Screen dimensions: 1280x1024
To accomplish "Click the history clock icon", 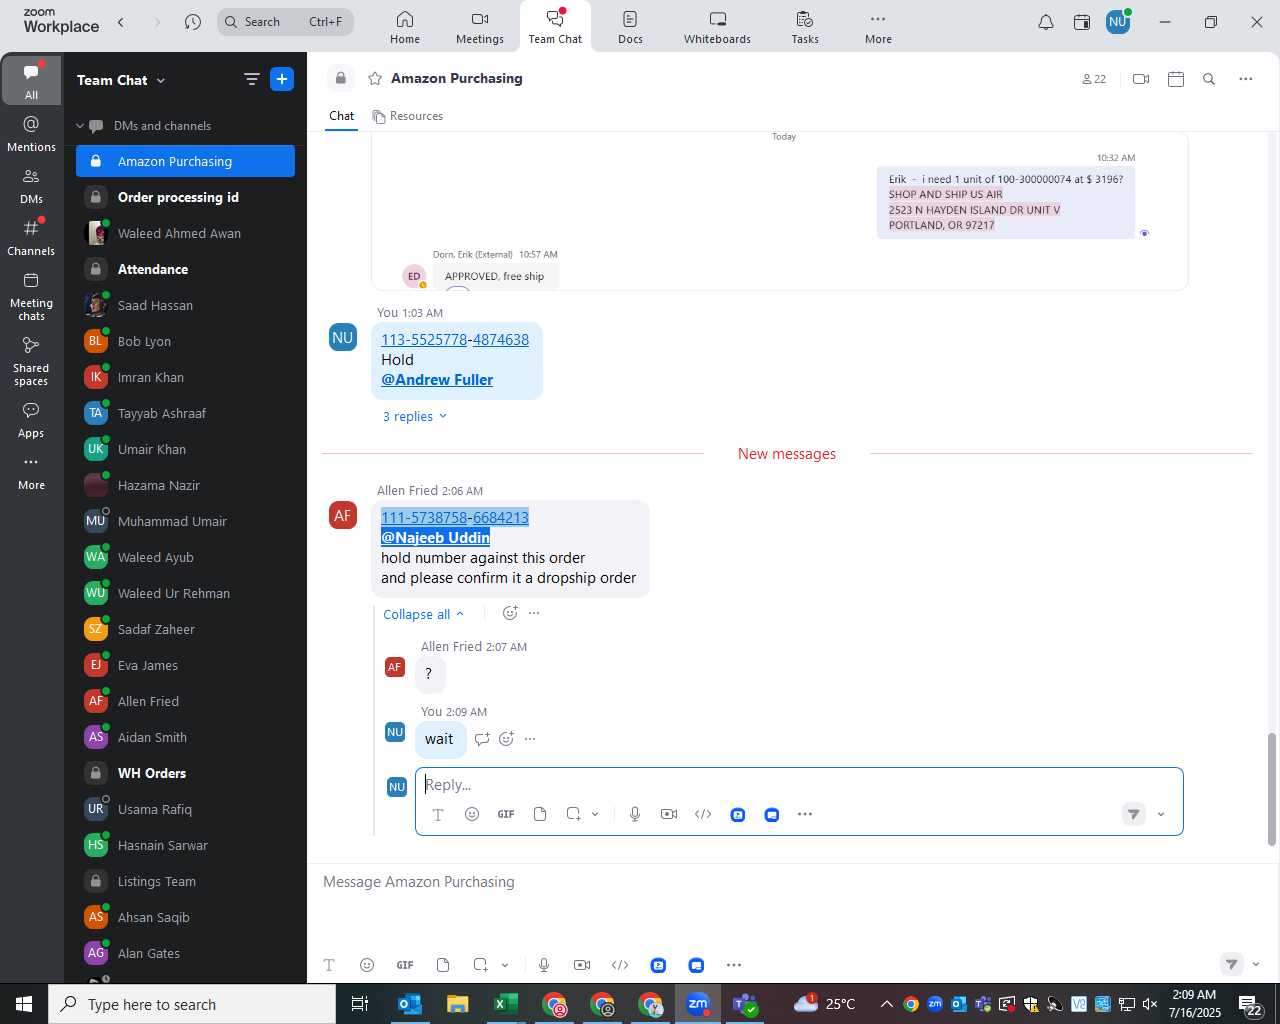I will 193,22.
